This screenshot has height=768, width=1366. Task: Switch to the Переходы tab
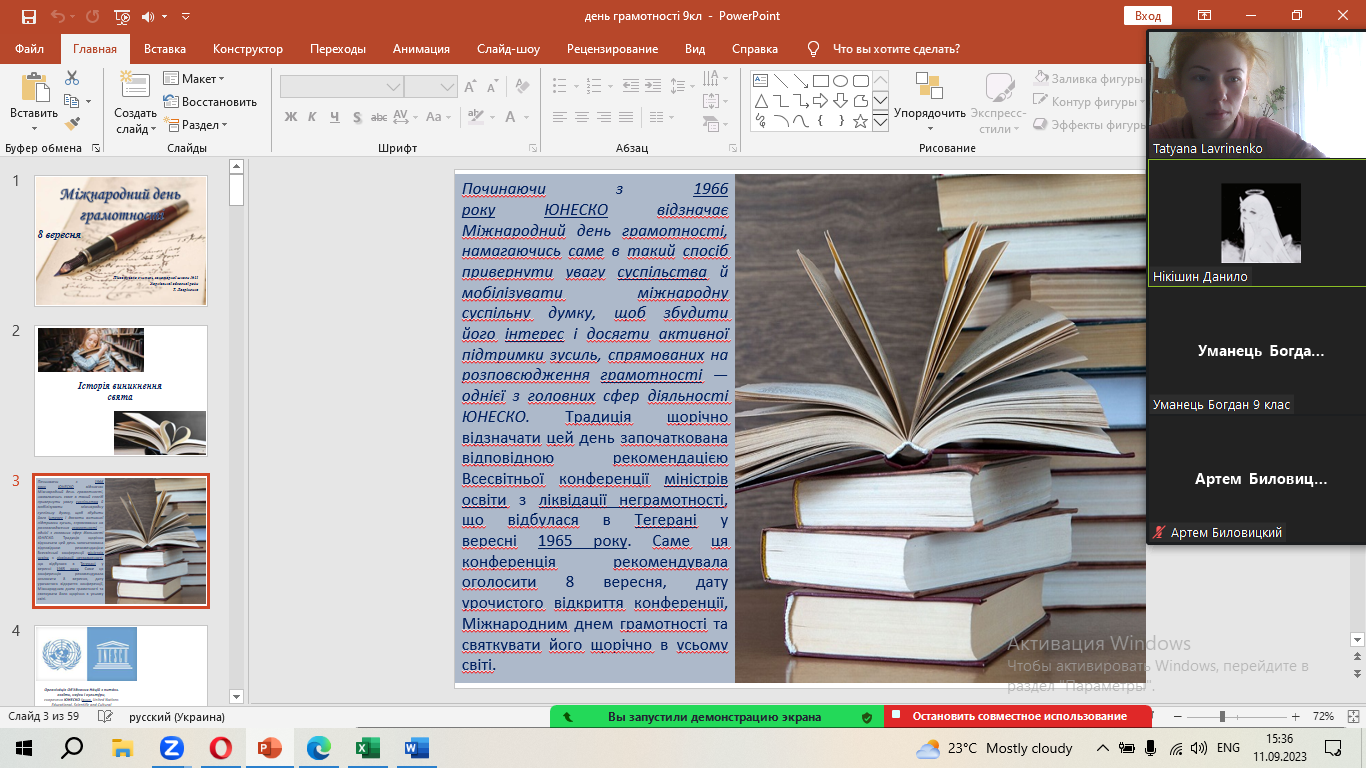click(x=338, y=49)
